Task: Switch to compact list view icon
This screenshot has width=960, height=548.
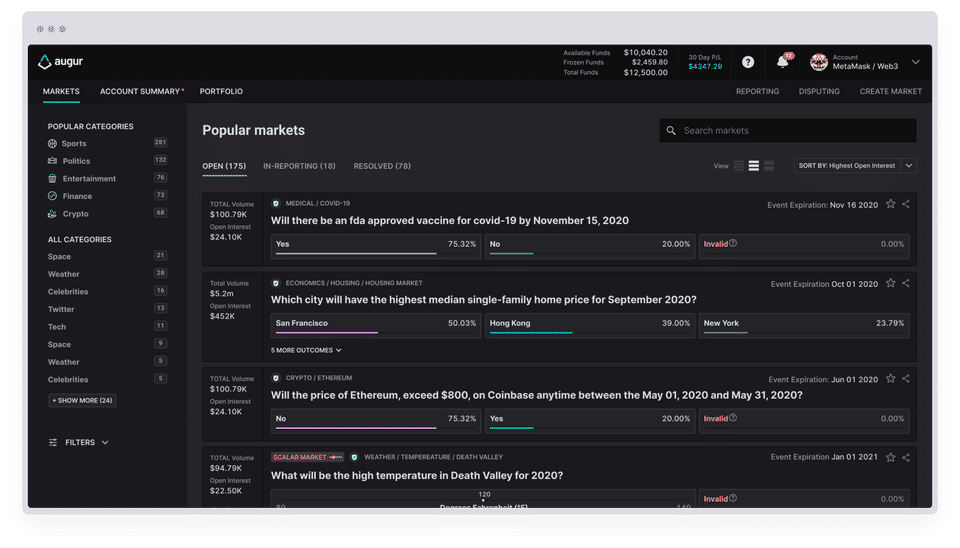Action: pos(739,166)
